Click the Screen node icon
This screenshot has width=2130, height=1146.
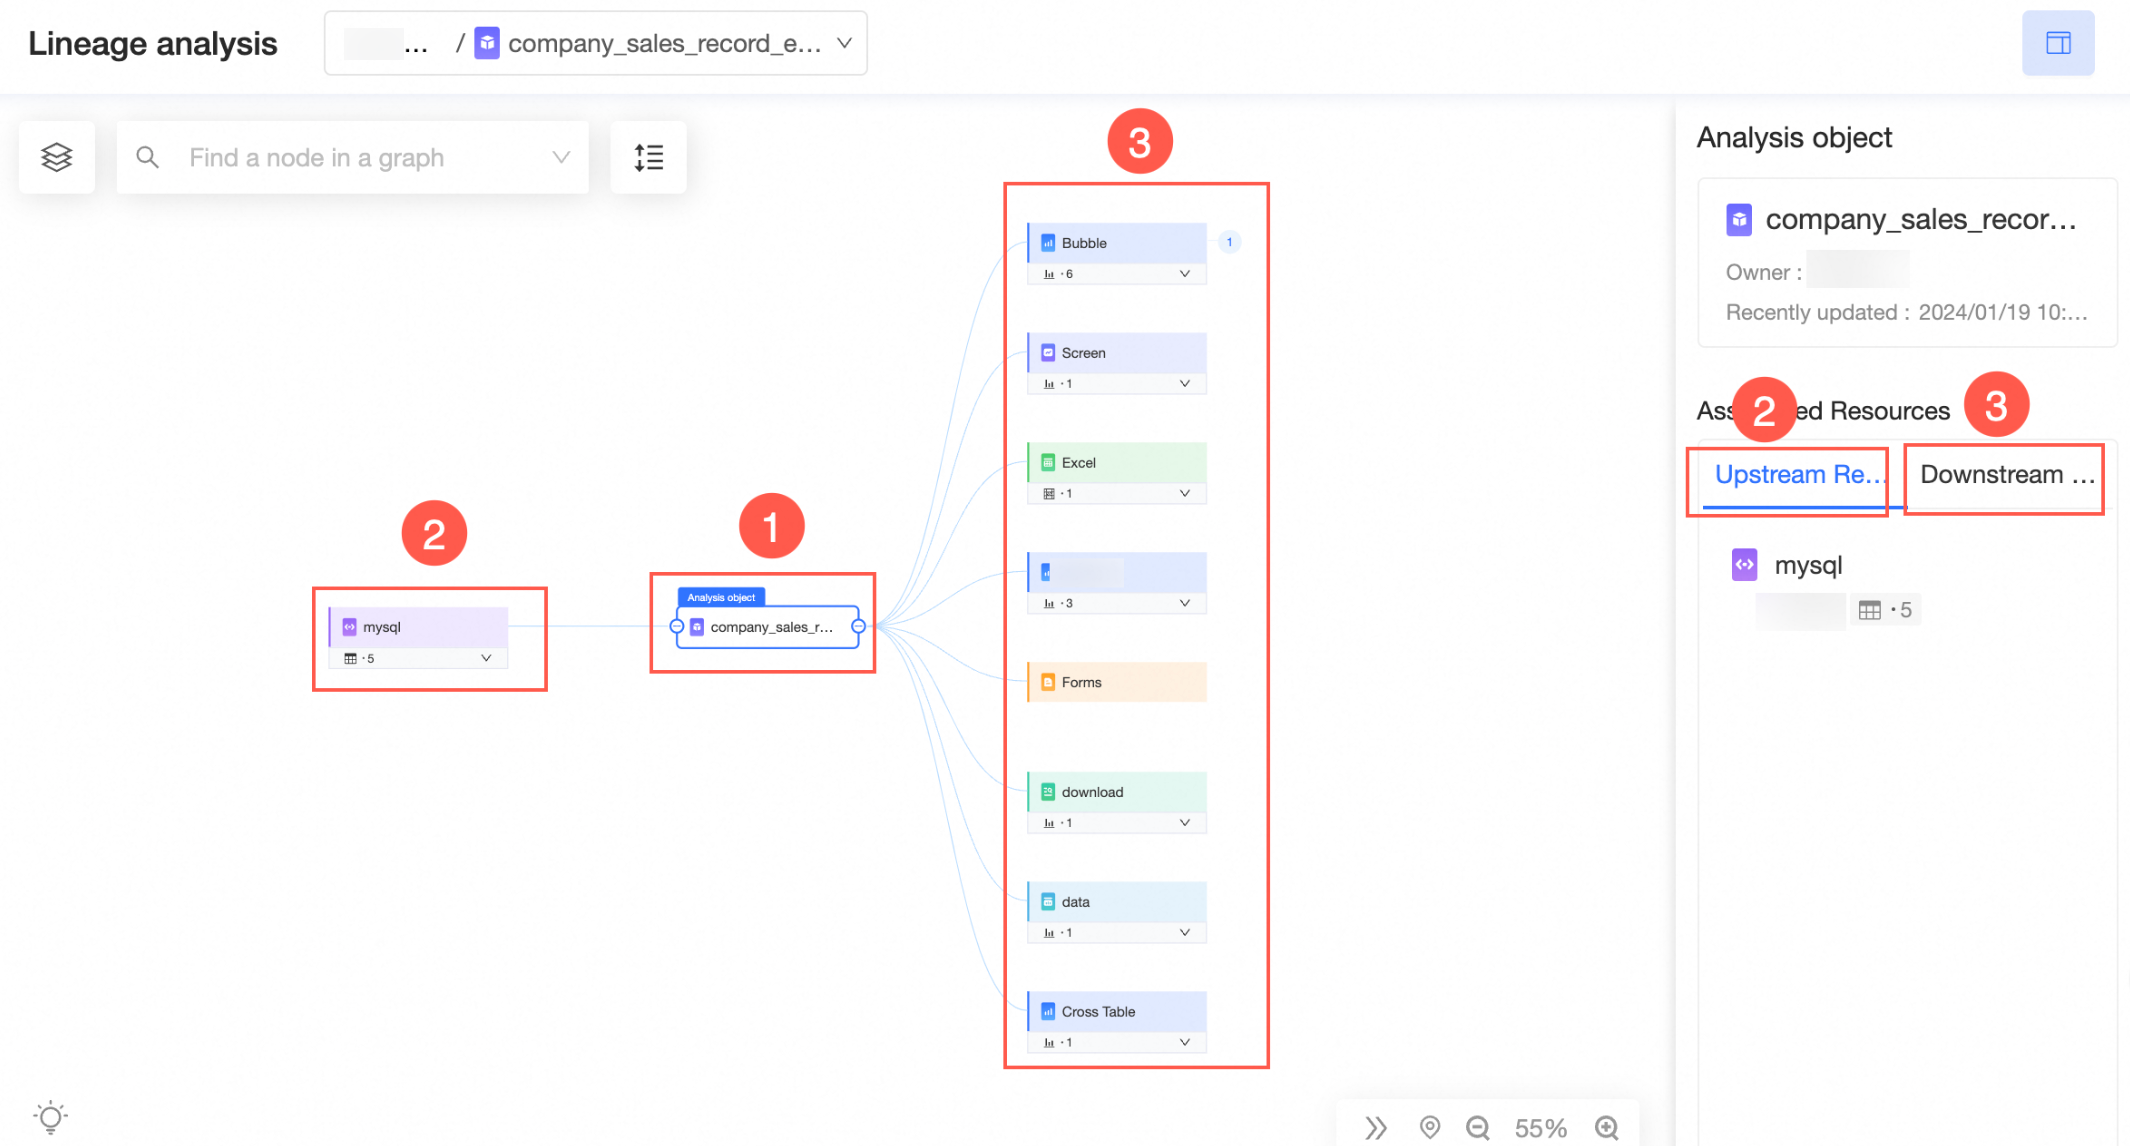1048,353
